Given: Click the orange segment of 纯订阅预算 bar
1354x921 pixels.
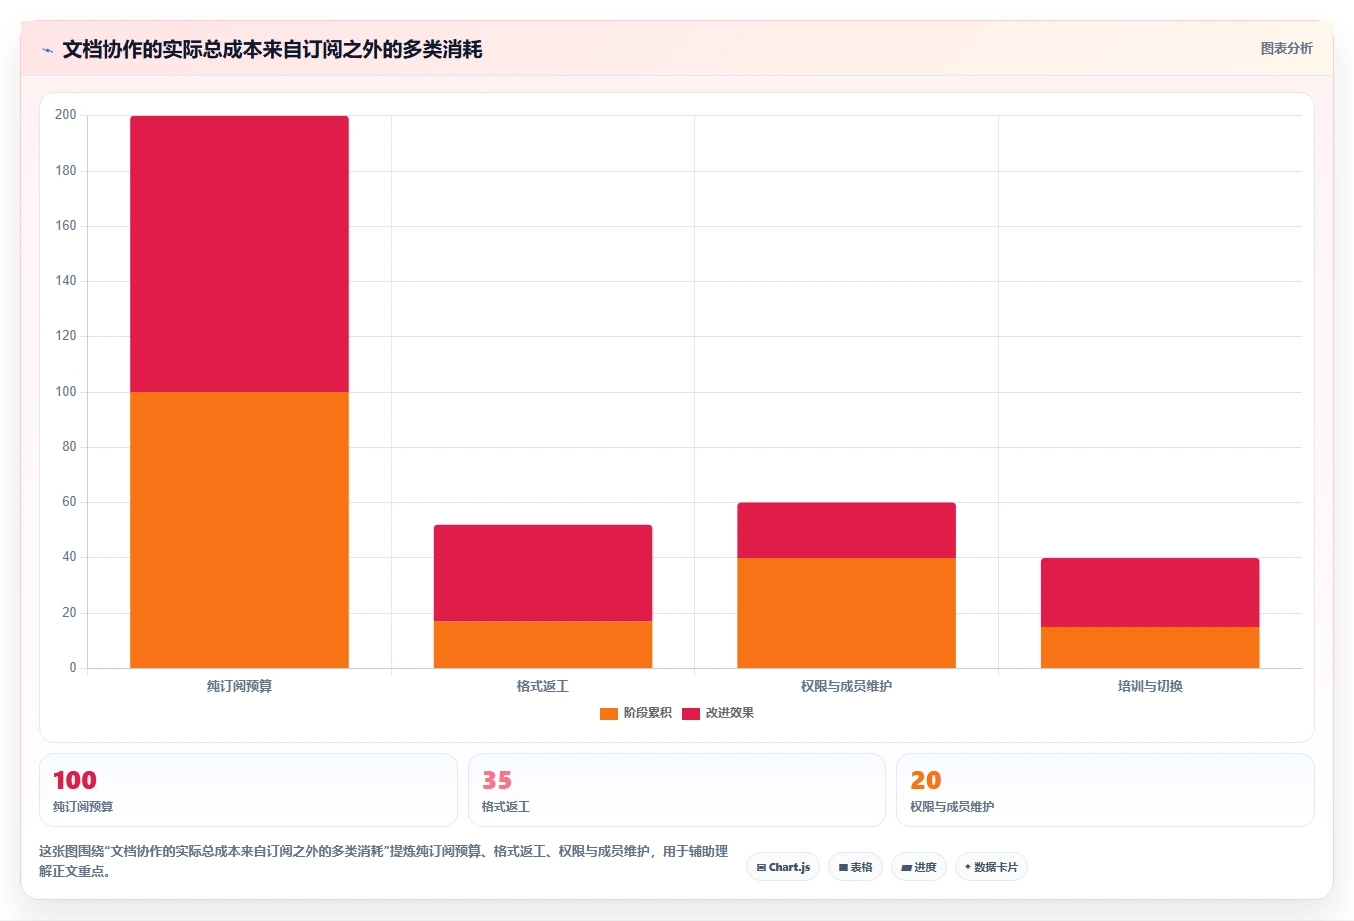Looking at the screenshot, I should [239, 530].
